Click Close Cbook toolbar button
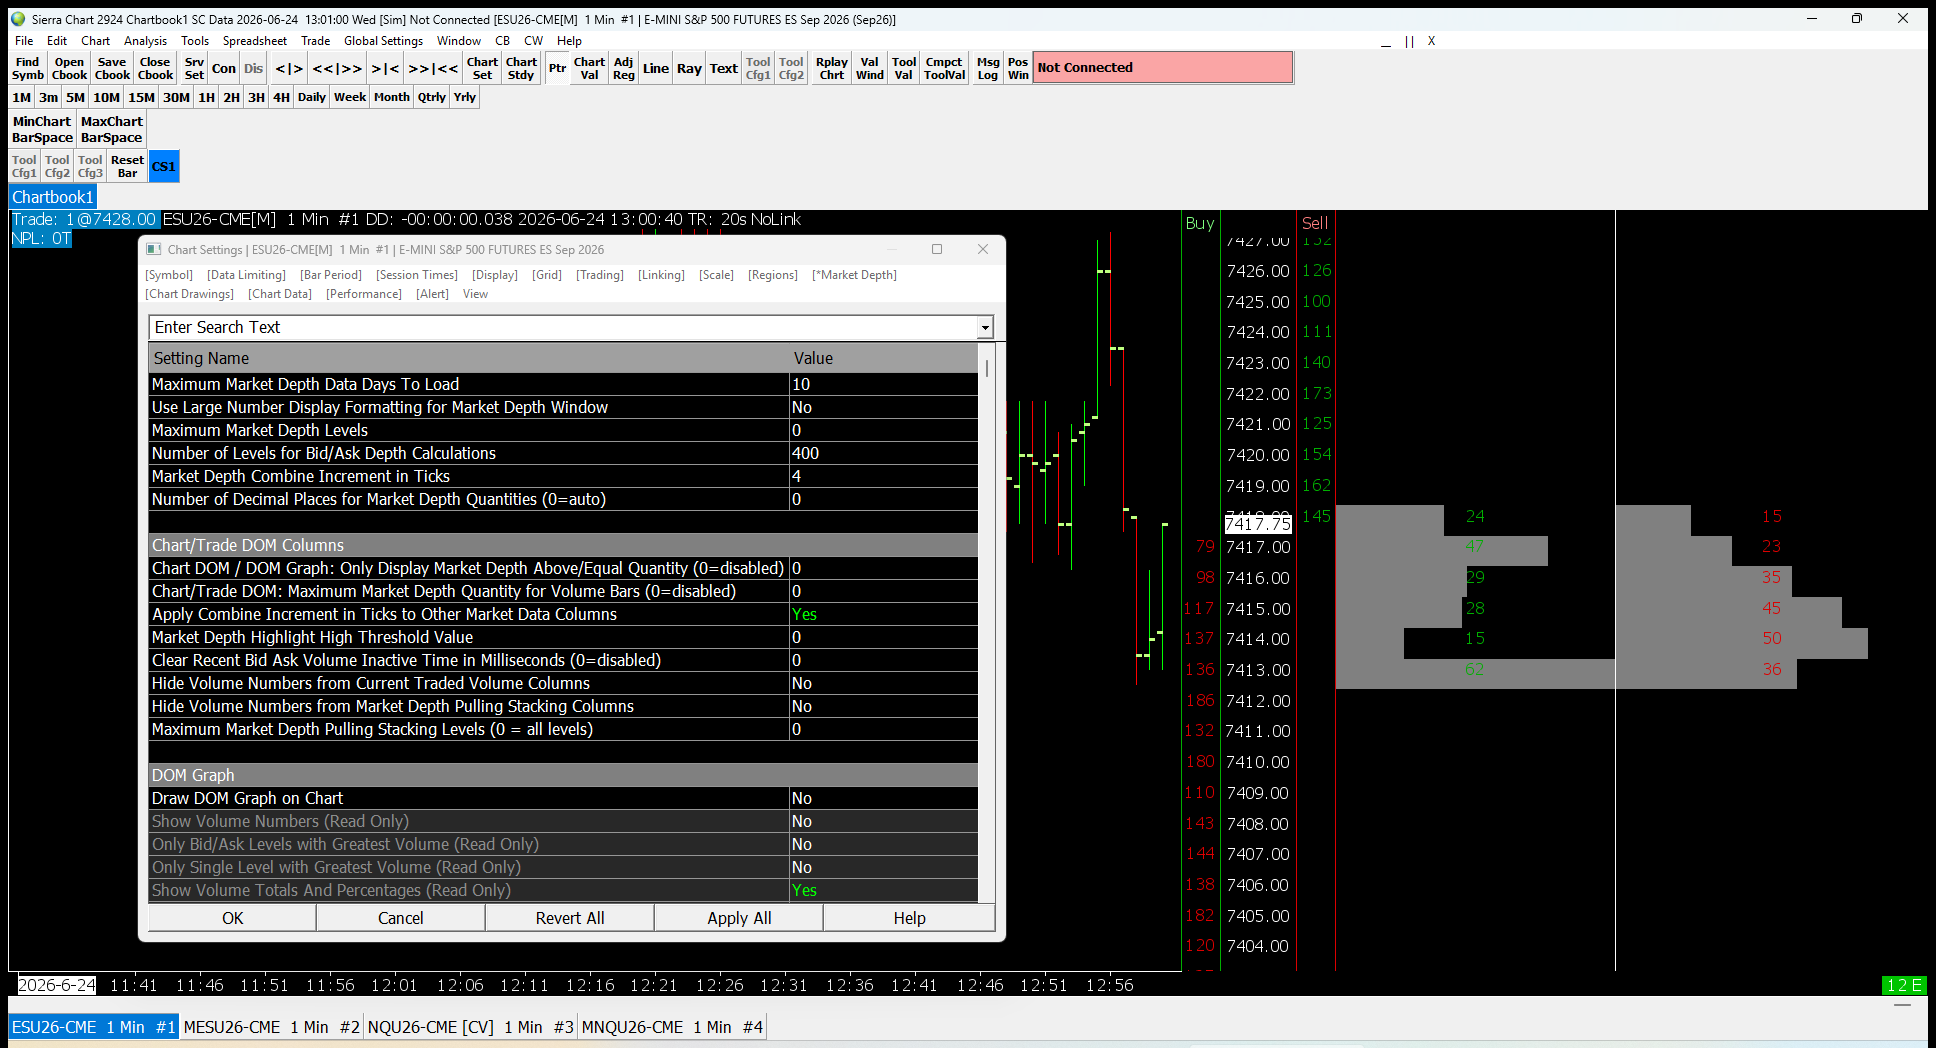1936x1048 pixels. point(155,68)
